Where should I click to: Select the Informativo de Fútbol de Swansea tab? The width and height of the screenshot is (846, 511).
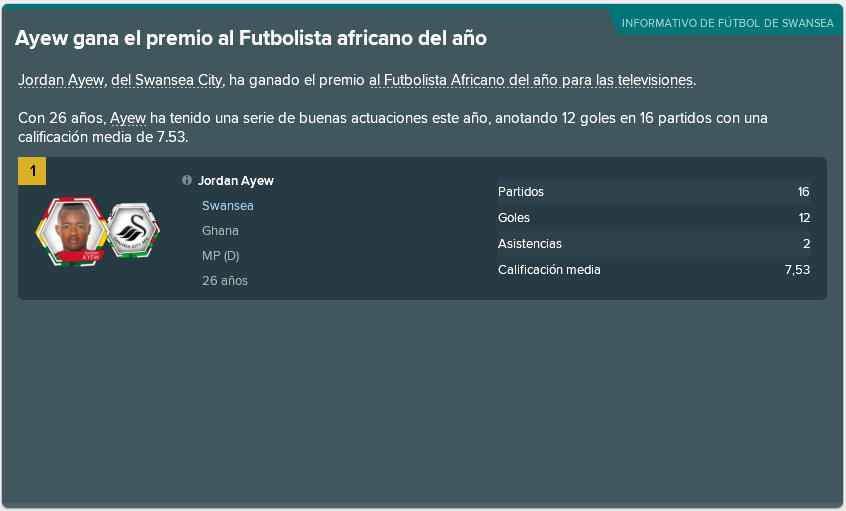point(727,23)
